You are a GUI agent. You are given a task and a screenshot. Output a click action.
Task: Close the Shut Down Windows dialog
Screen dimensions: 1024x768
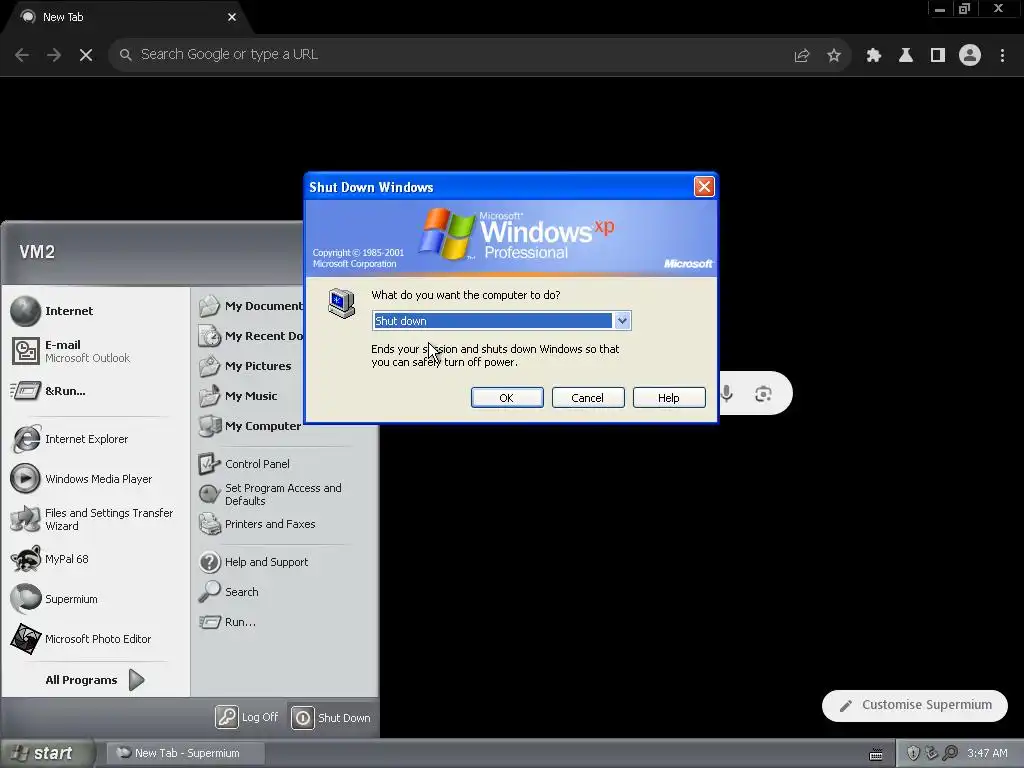(x=704, y=187)
